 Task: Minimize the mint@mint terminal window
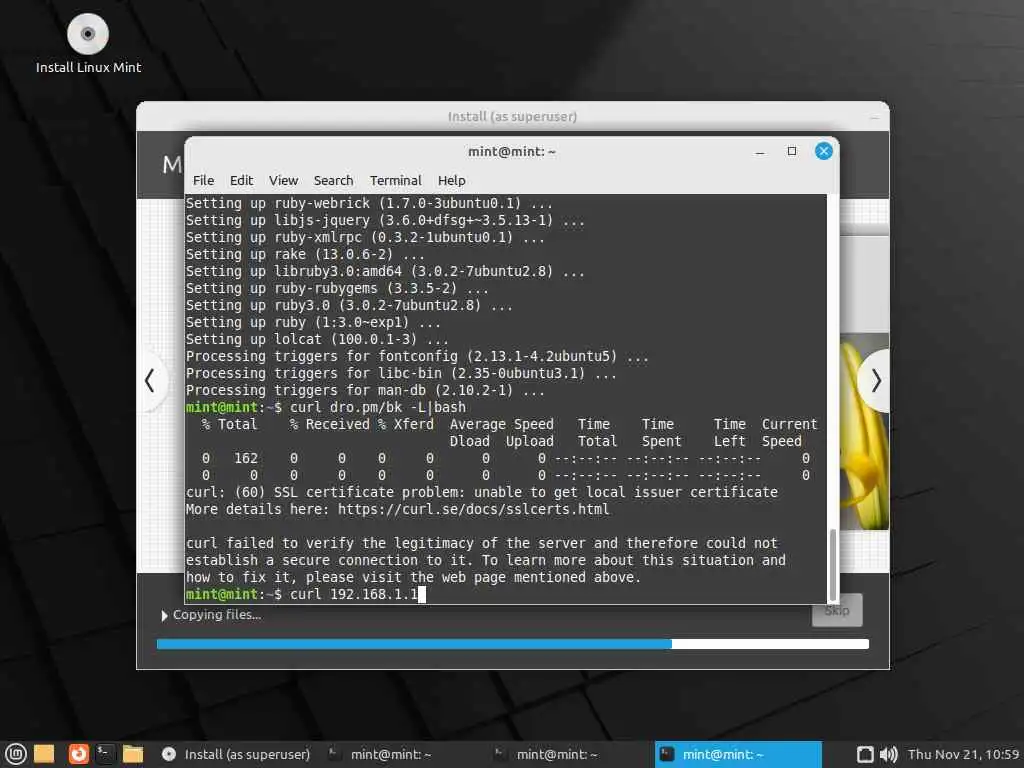tap(760, 152)
